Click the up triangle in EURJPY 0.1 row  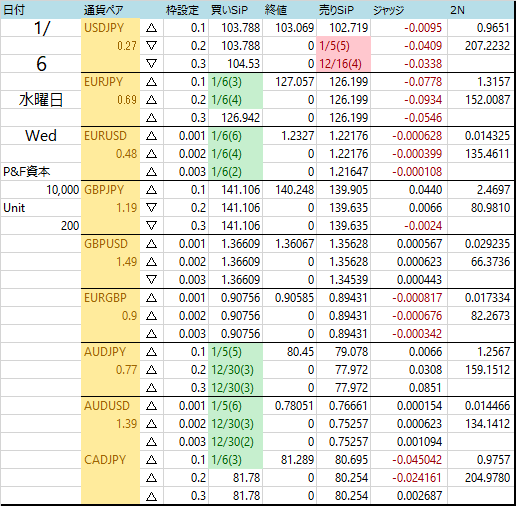pyautogui.click(x=151, y=82)
